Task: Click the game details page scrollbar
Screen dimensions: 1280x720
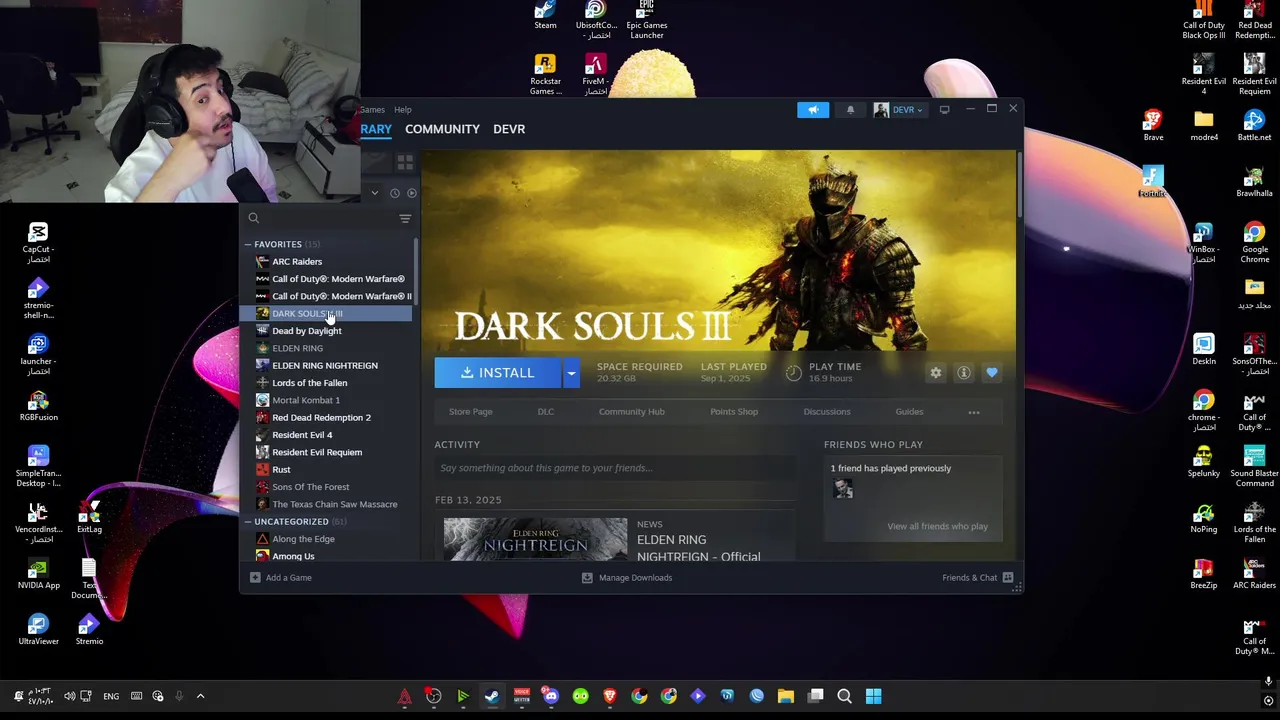Action: (1018, 185)
